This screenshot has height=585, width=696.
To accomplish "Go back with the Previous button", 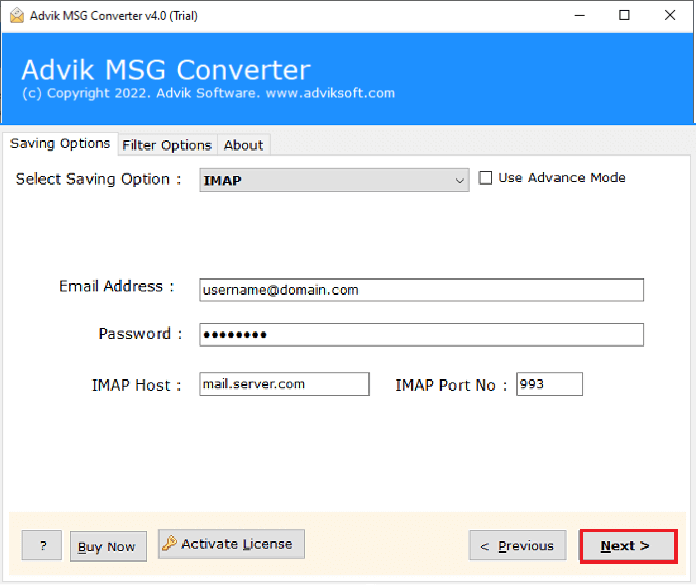I will coord(517,545).
